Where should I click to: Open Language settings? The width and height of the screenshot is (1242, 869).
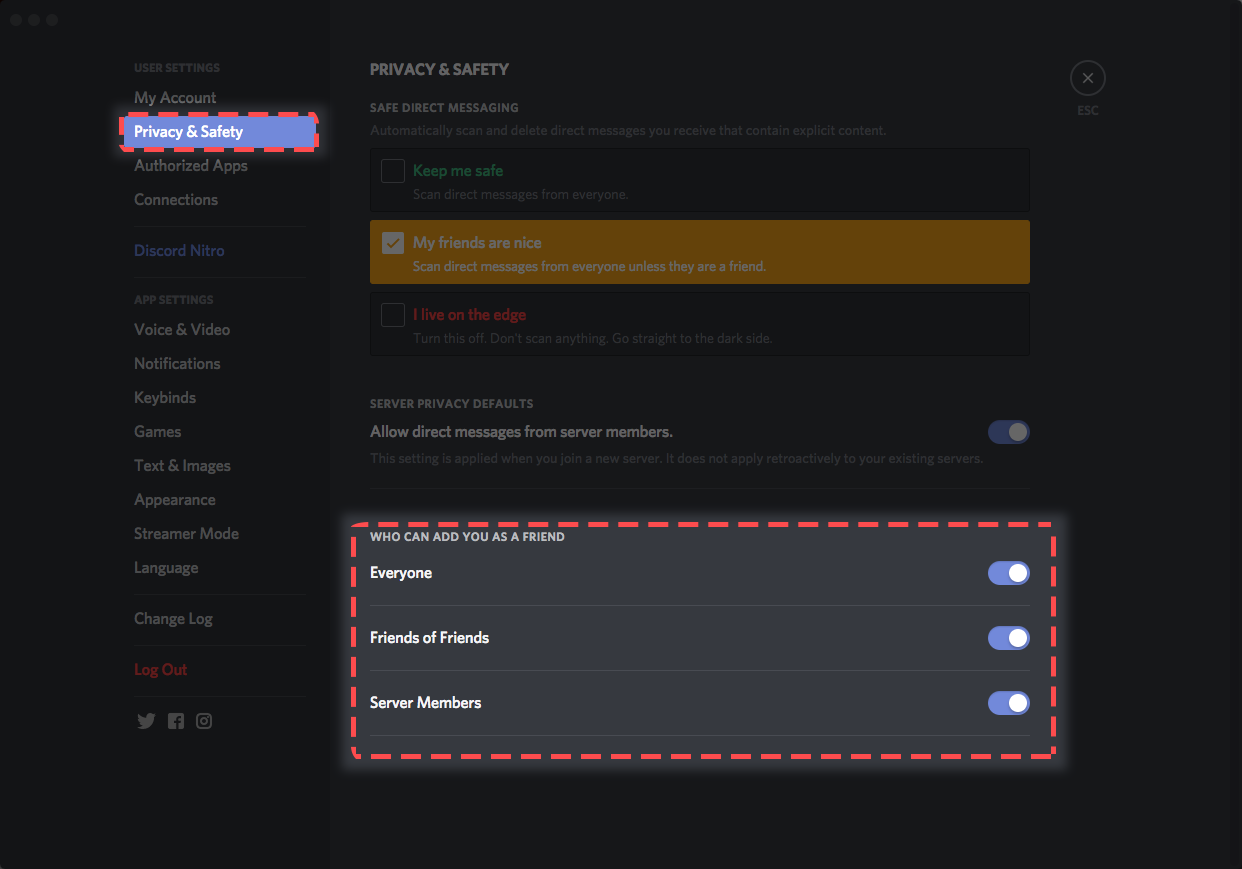[x=166, y=568]
